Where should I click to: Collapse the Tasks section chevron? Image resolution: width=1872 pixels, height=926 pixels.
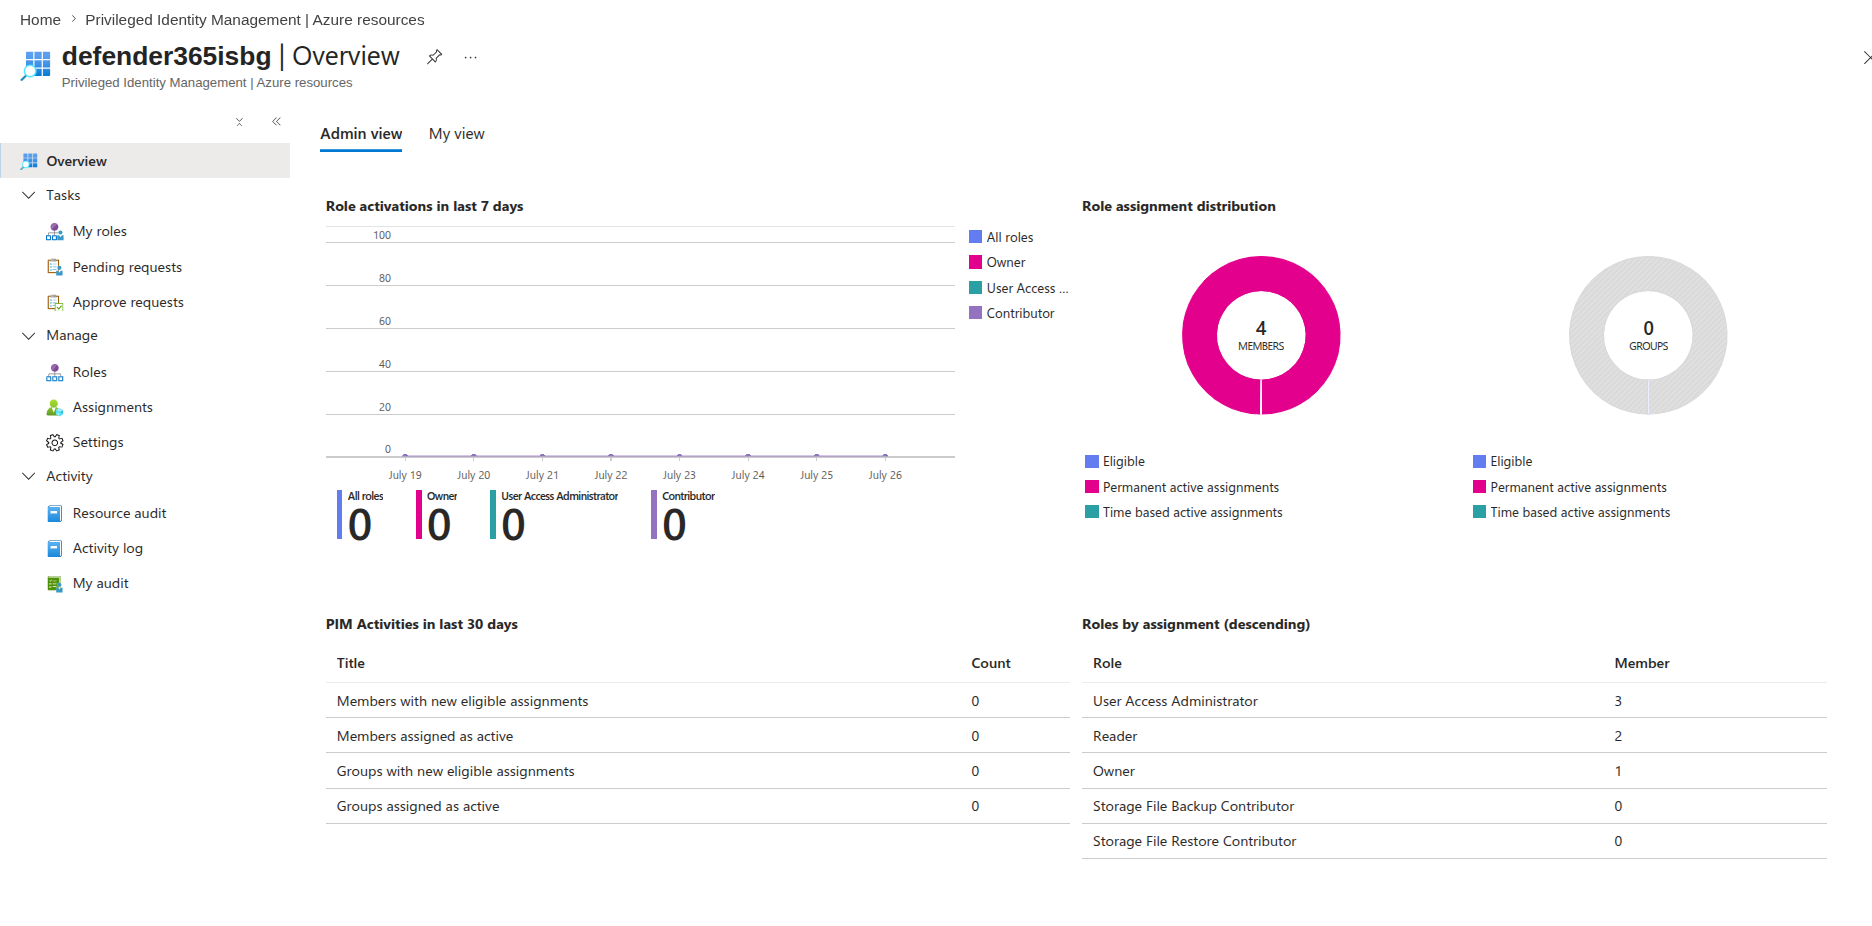click(x=28, y=195)
